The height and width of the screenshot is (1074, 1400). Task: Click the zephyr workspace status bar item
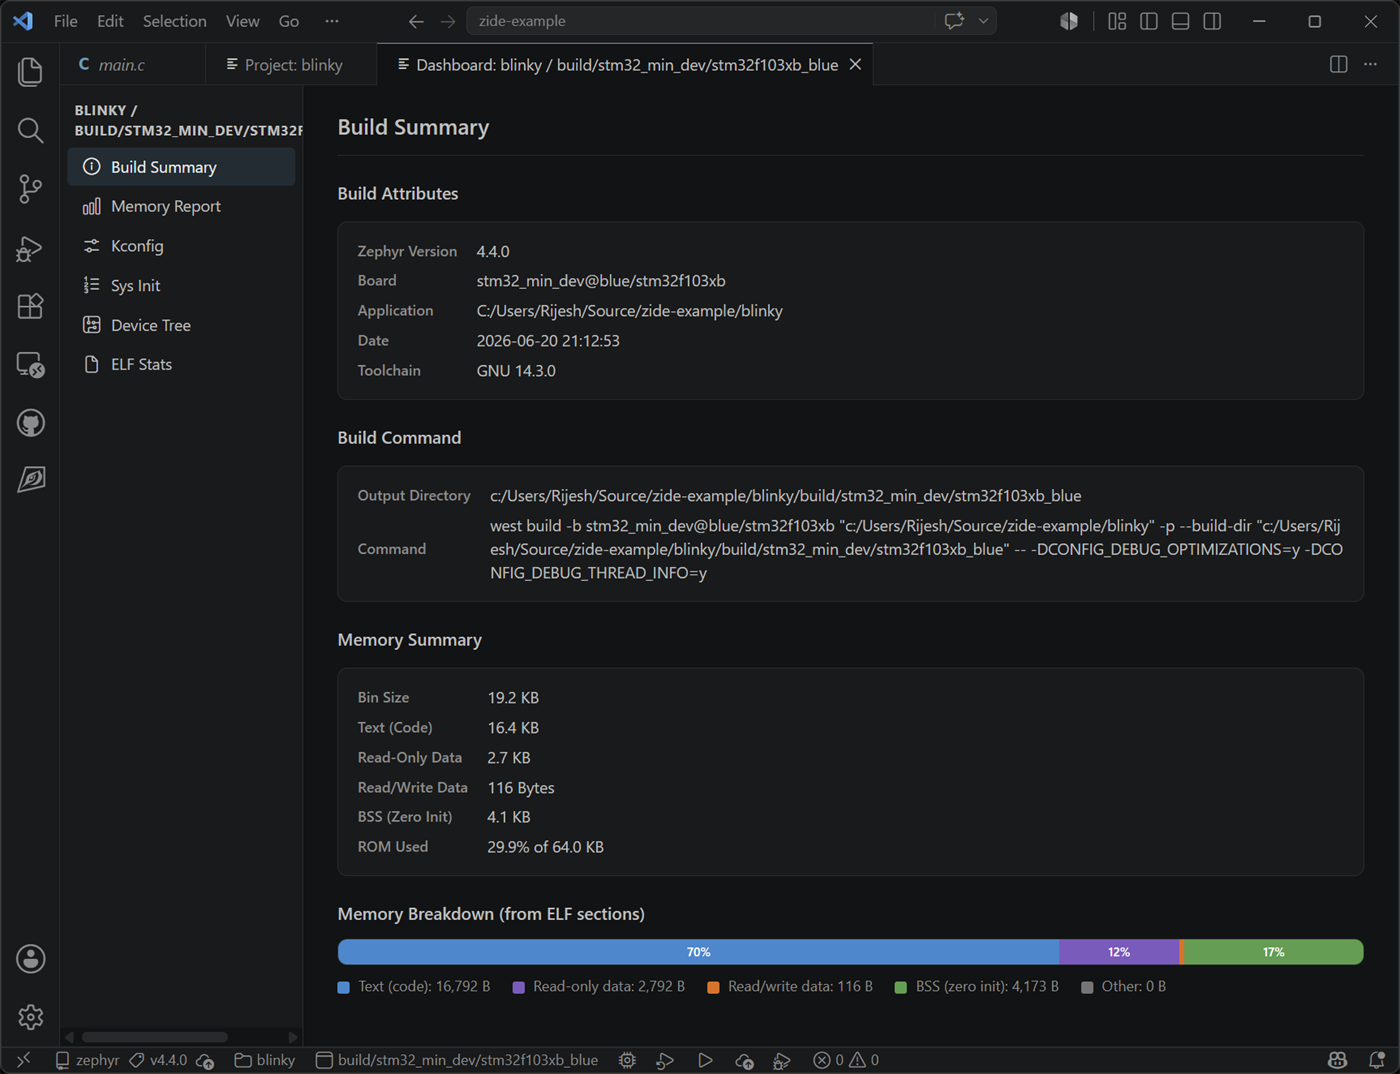(87, 1060)
